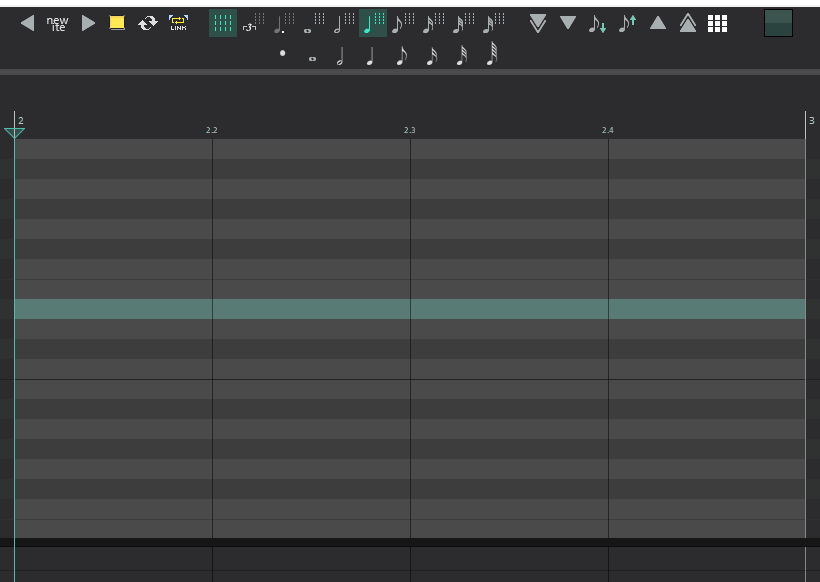This screenshot has height=582, width=820.
Task: Click the double up arrow icon
Action: [x=688, y=23]
